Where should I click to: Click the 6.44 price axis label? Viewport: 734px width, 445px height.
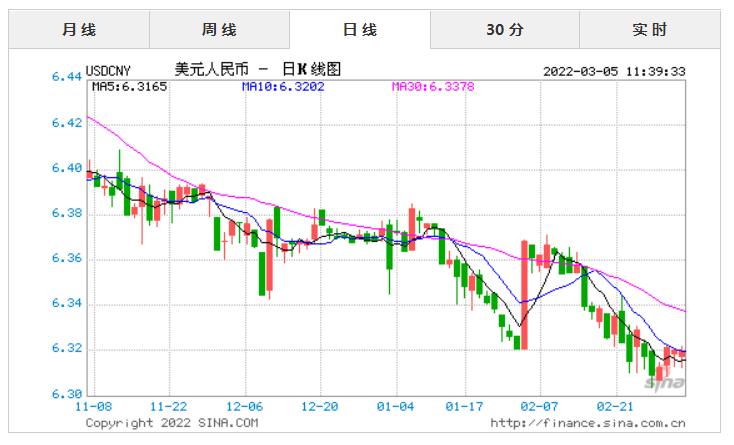pyautogui.click(x=66, y=77)
